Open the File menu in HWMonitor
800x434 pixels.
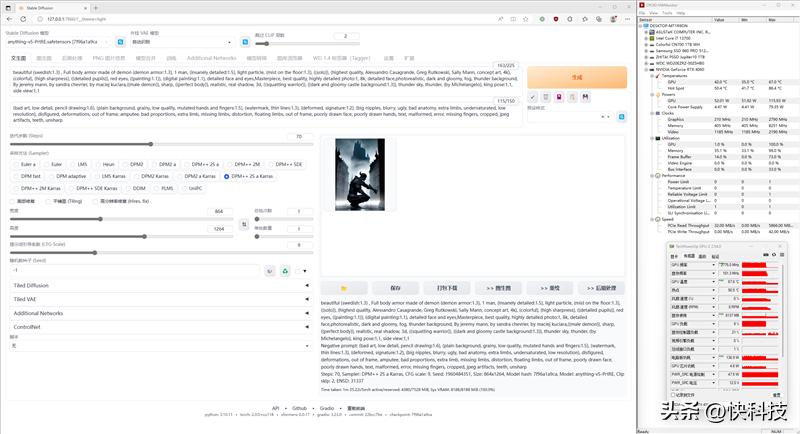point(642,13)
